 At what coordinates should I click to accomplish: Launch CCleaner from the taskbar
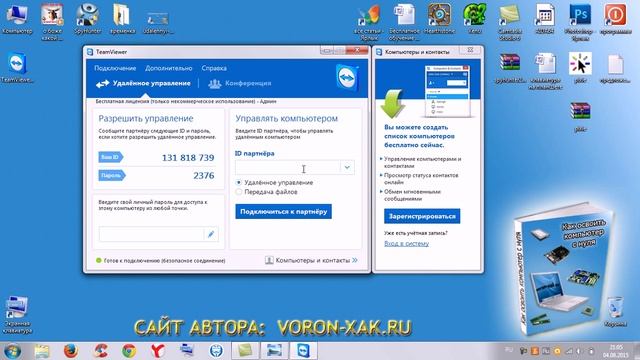pyautogui.click(x=100, y=351)
